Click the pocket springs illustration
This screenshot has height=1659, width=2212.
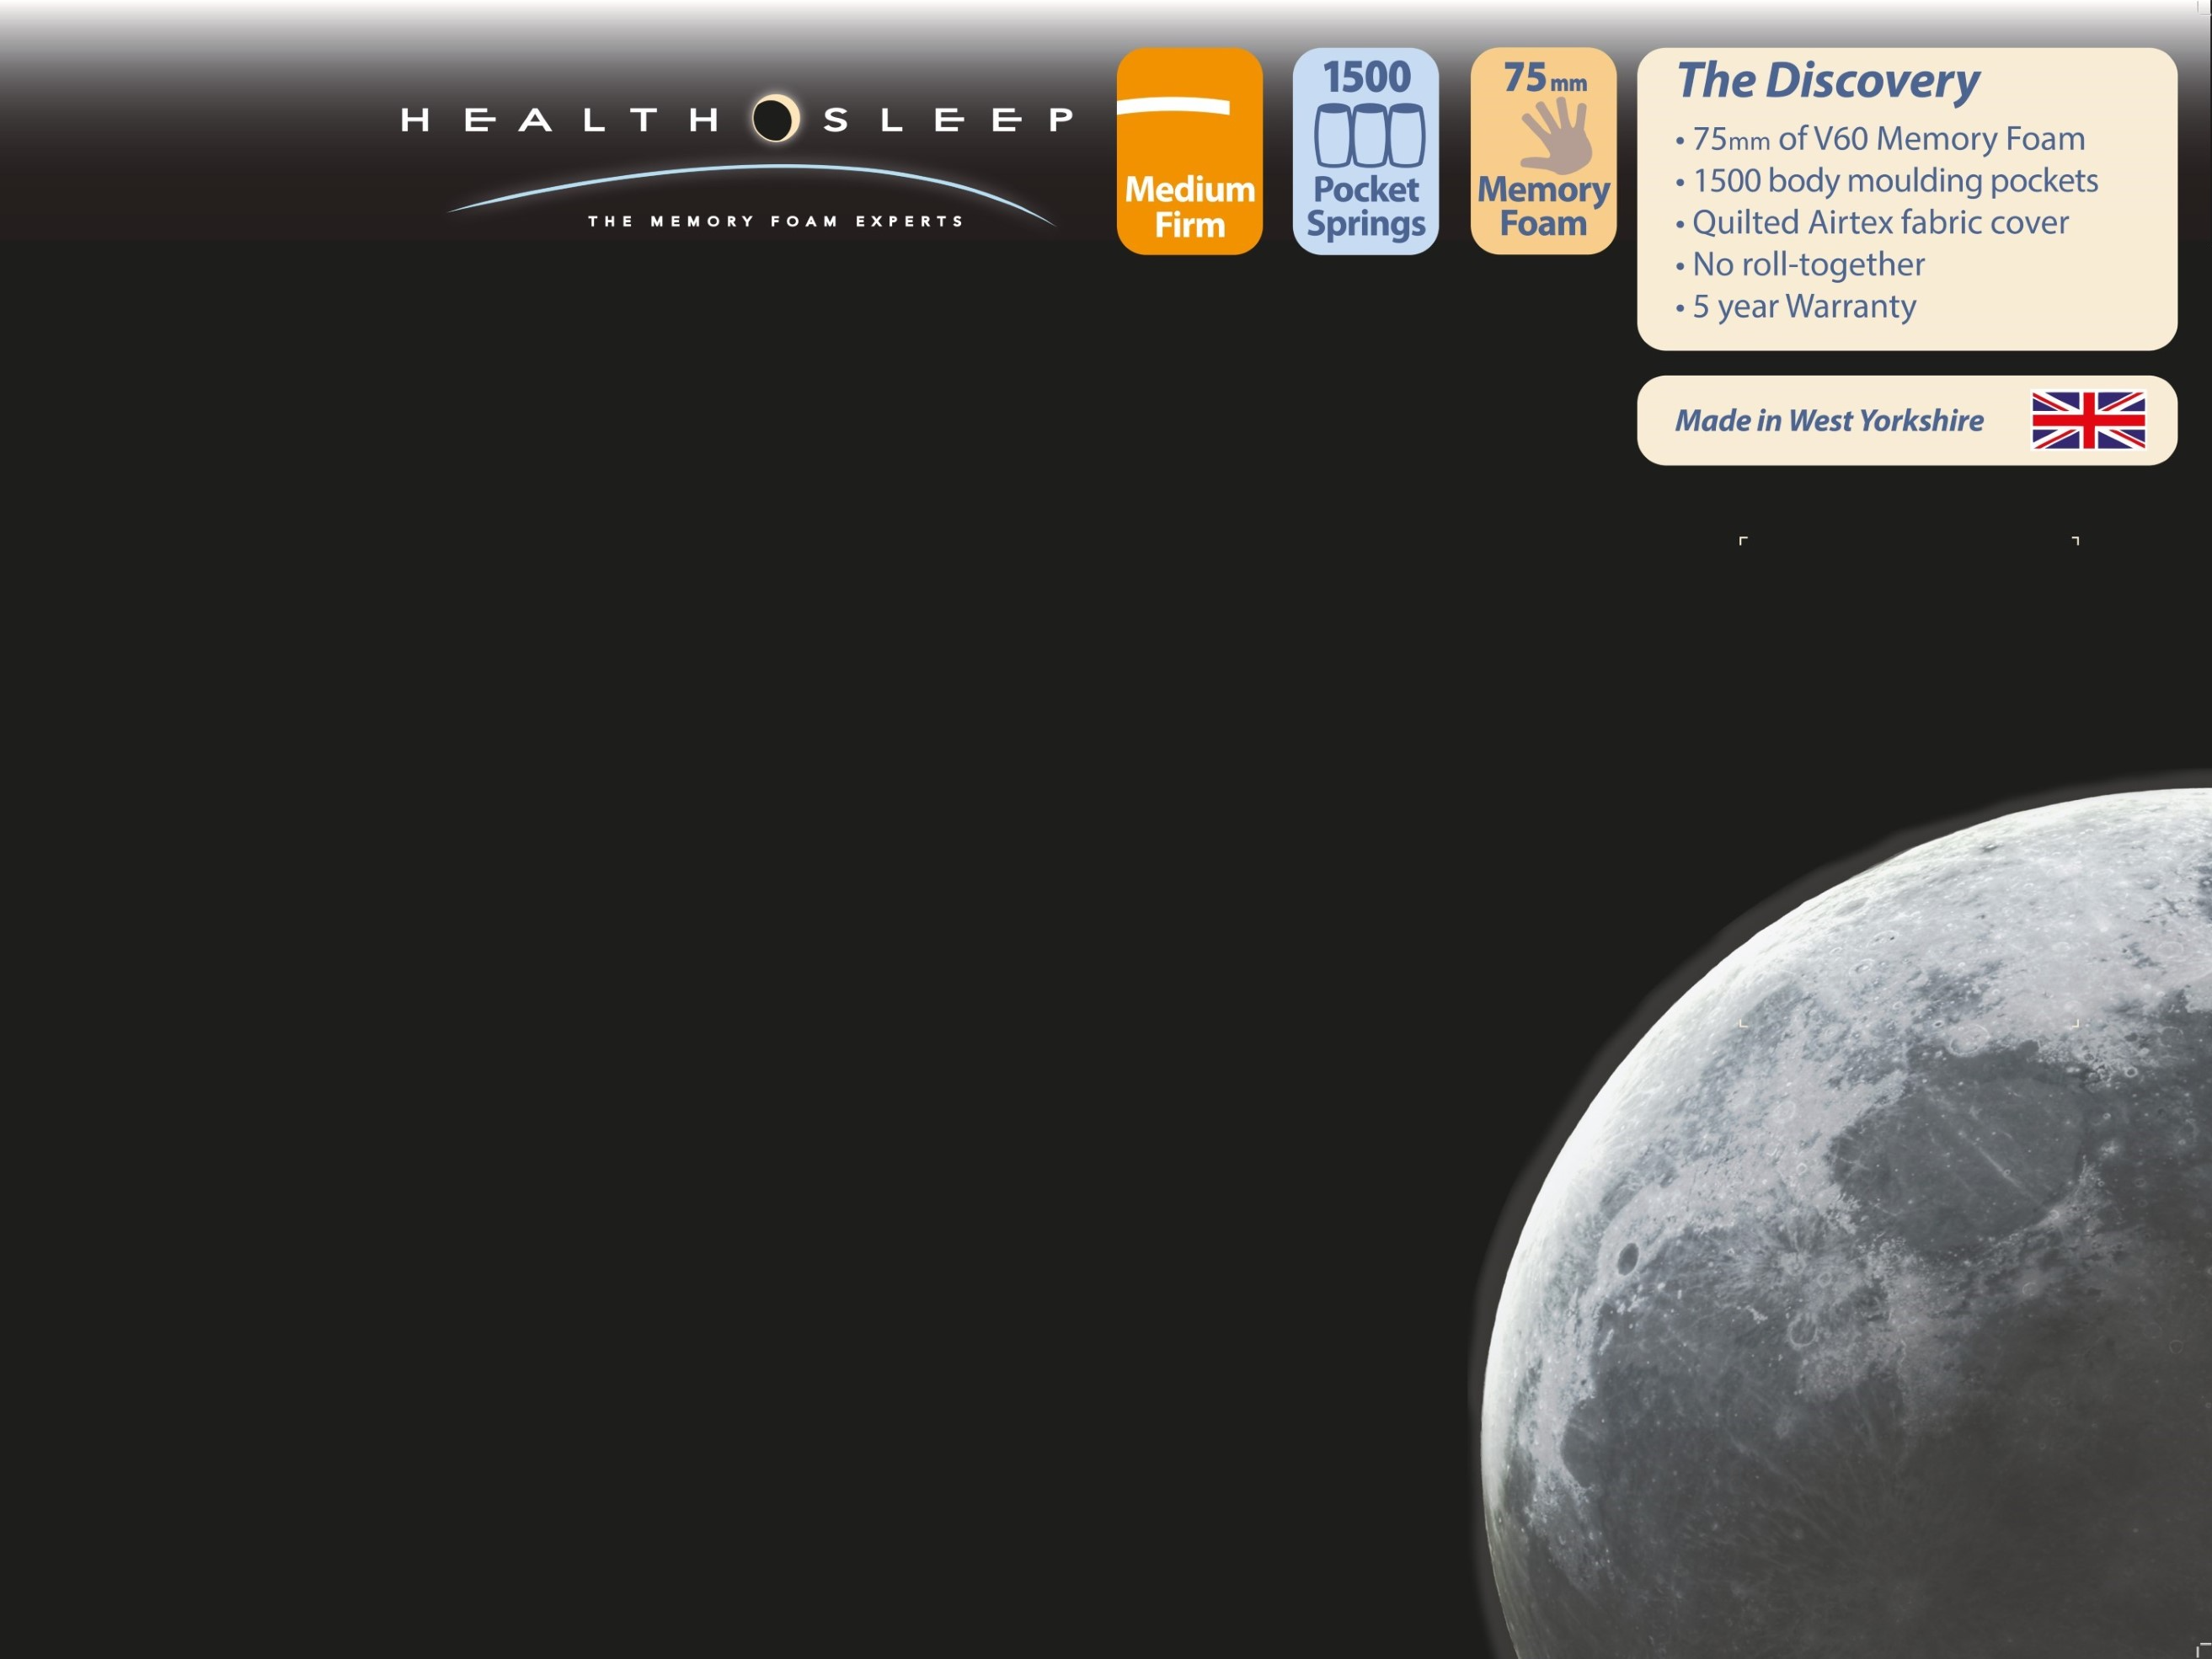[1368, 135]
